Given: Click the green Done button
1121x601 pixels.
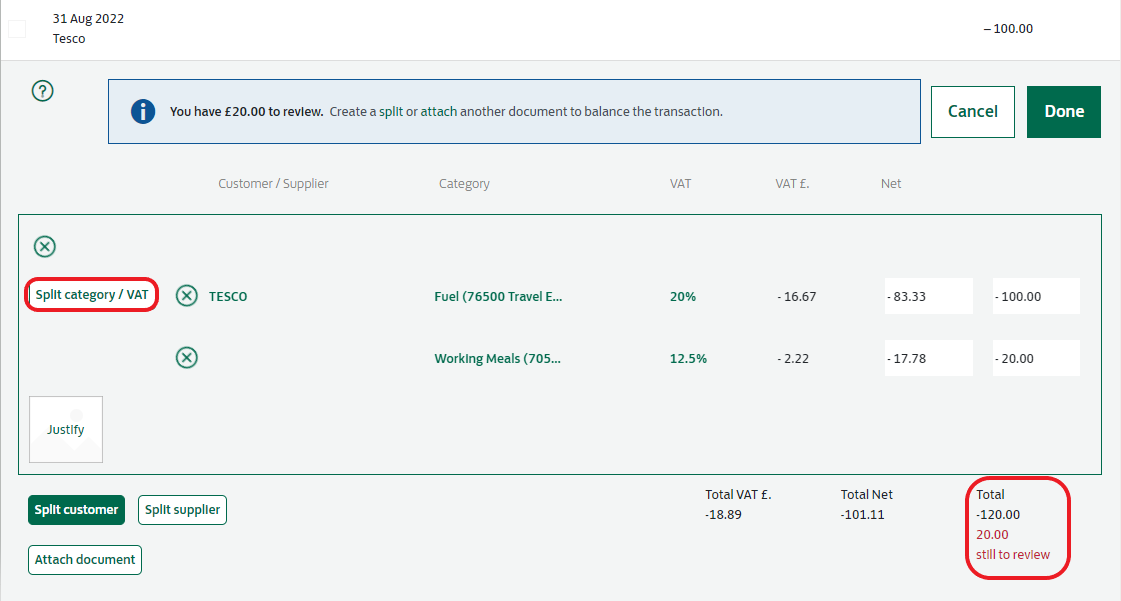Looking at the screenshot, I should 1064,111.
